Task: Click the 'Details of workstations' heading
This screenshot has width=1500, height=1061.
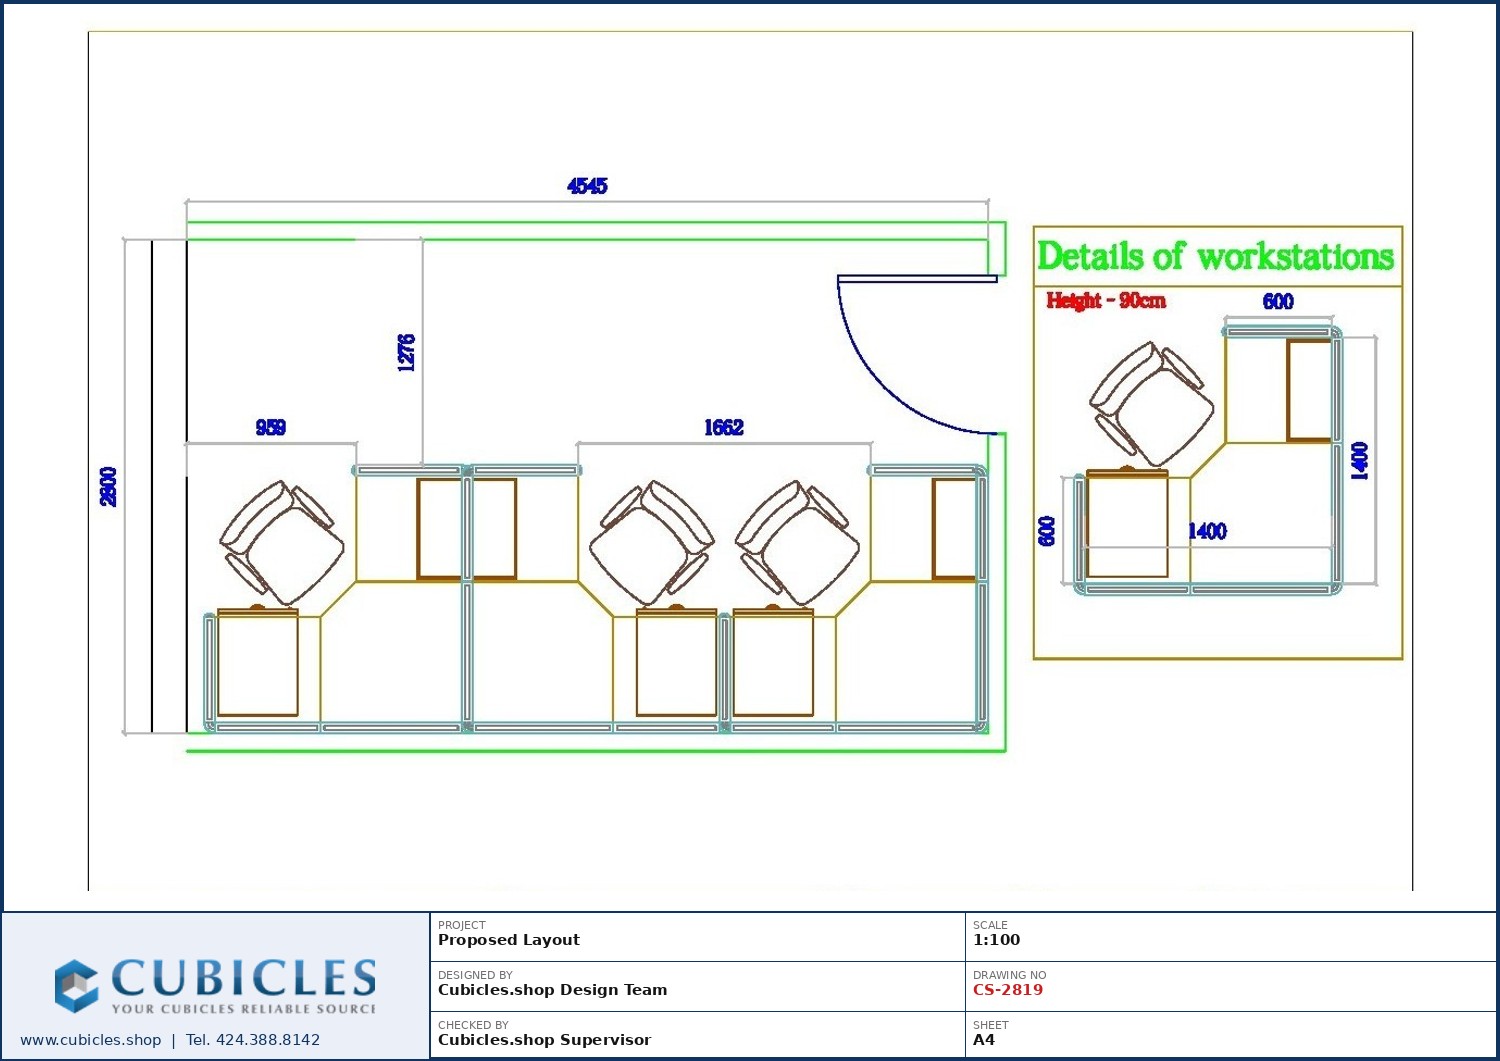Action: tap(1215, 256)
